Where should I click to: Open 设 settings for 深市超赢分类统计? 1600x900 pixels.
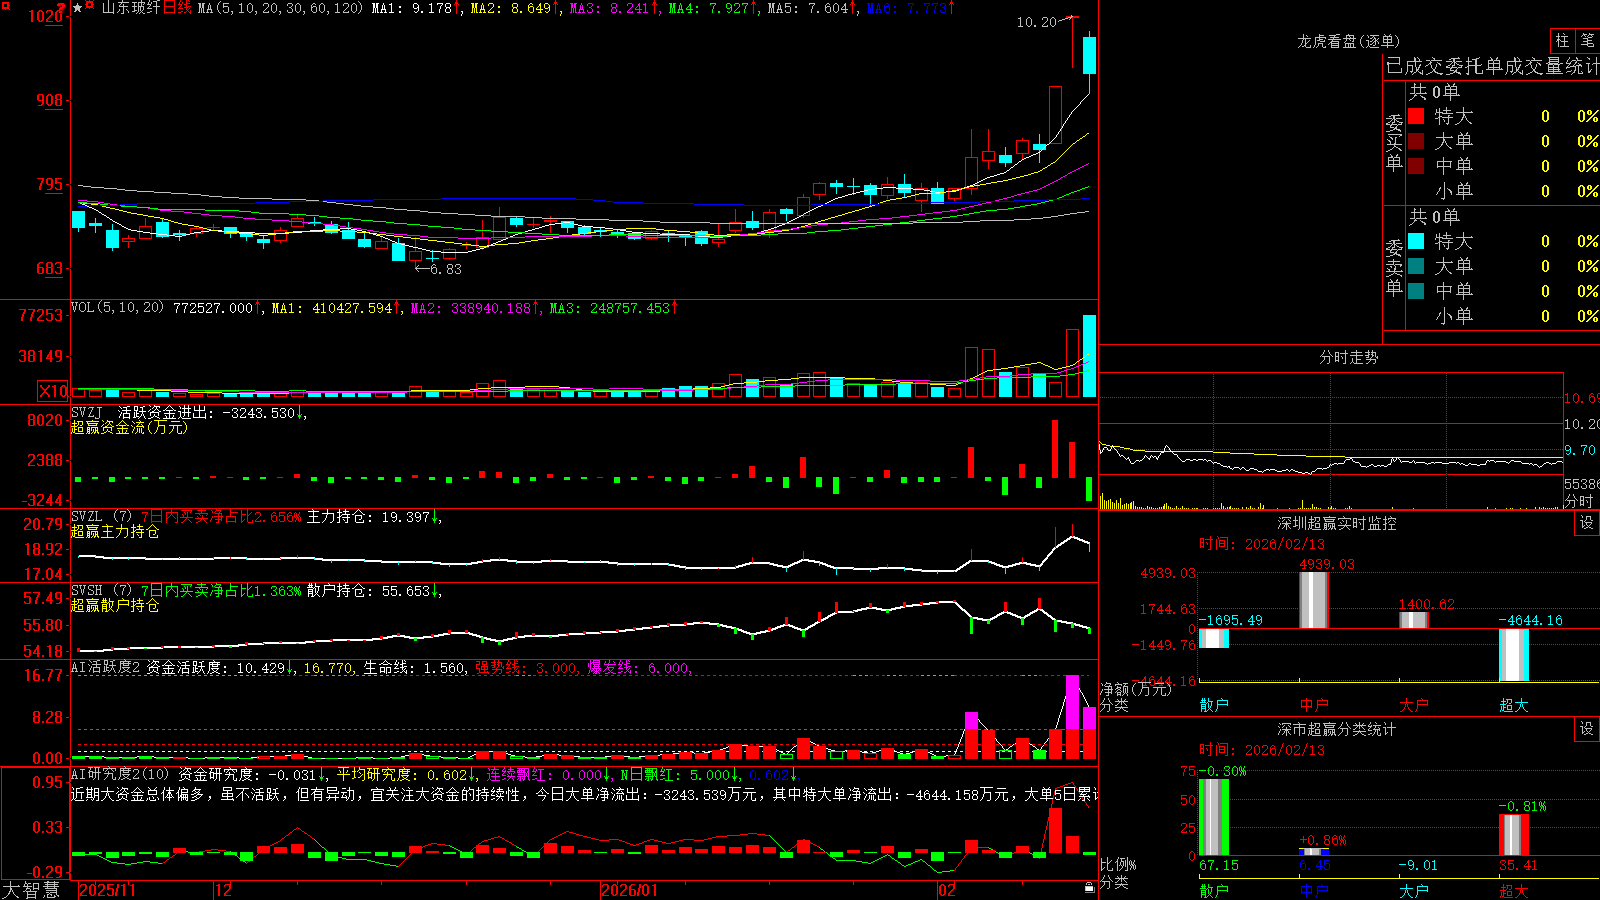1587,729
